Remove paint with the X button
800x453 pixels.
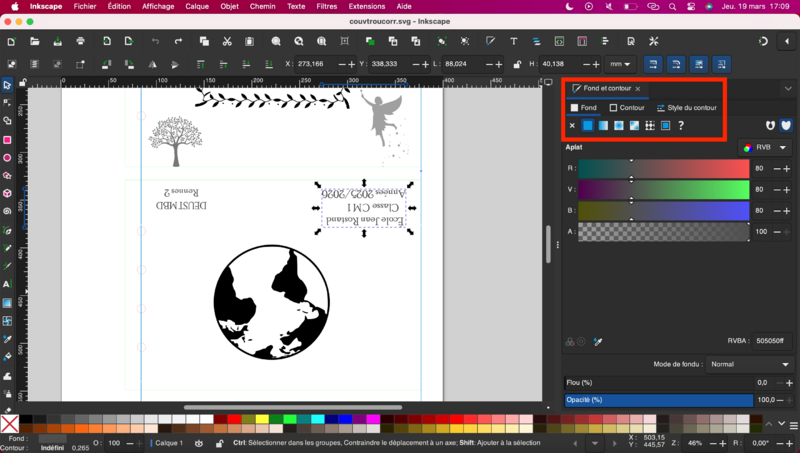tap(572, 125)
